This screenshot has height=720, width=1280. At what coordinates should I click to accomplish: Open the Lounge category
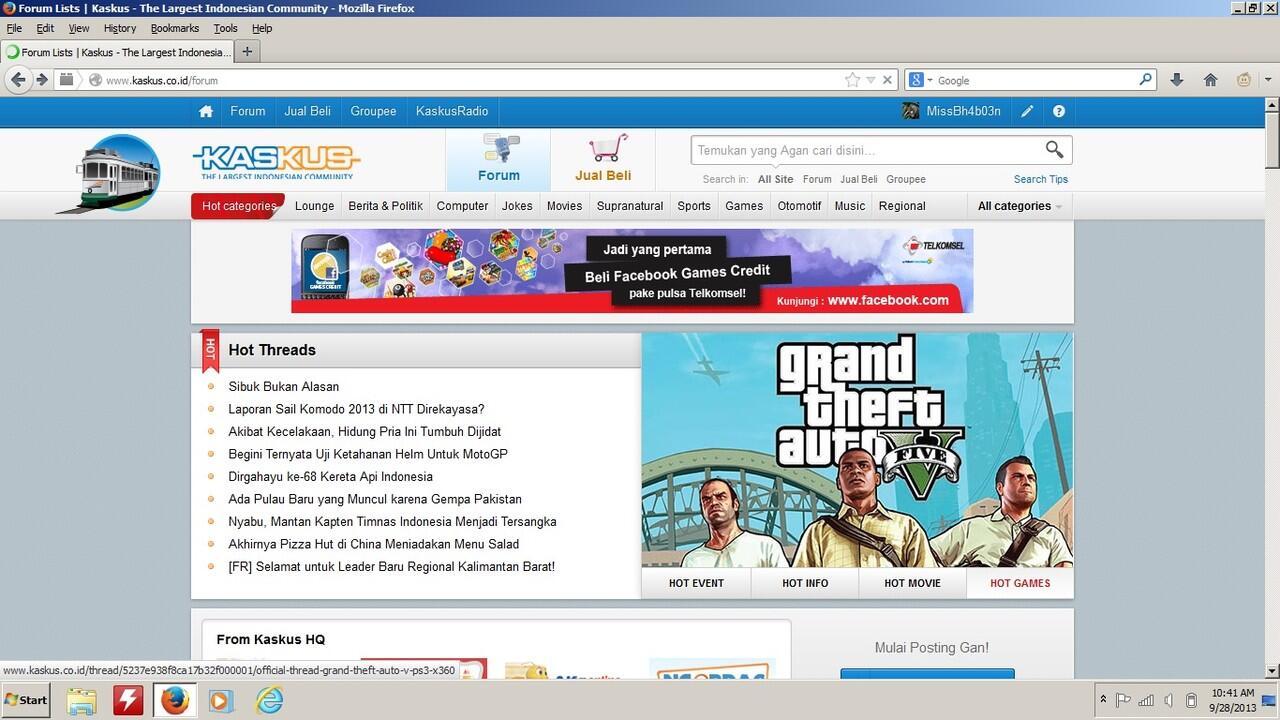pos(314,206)
